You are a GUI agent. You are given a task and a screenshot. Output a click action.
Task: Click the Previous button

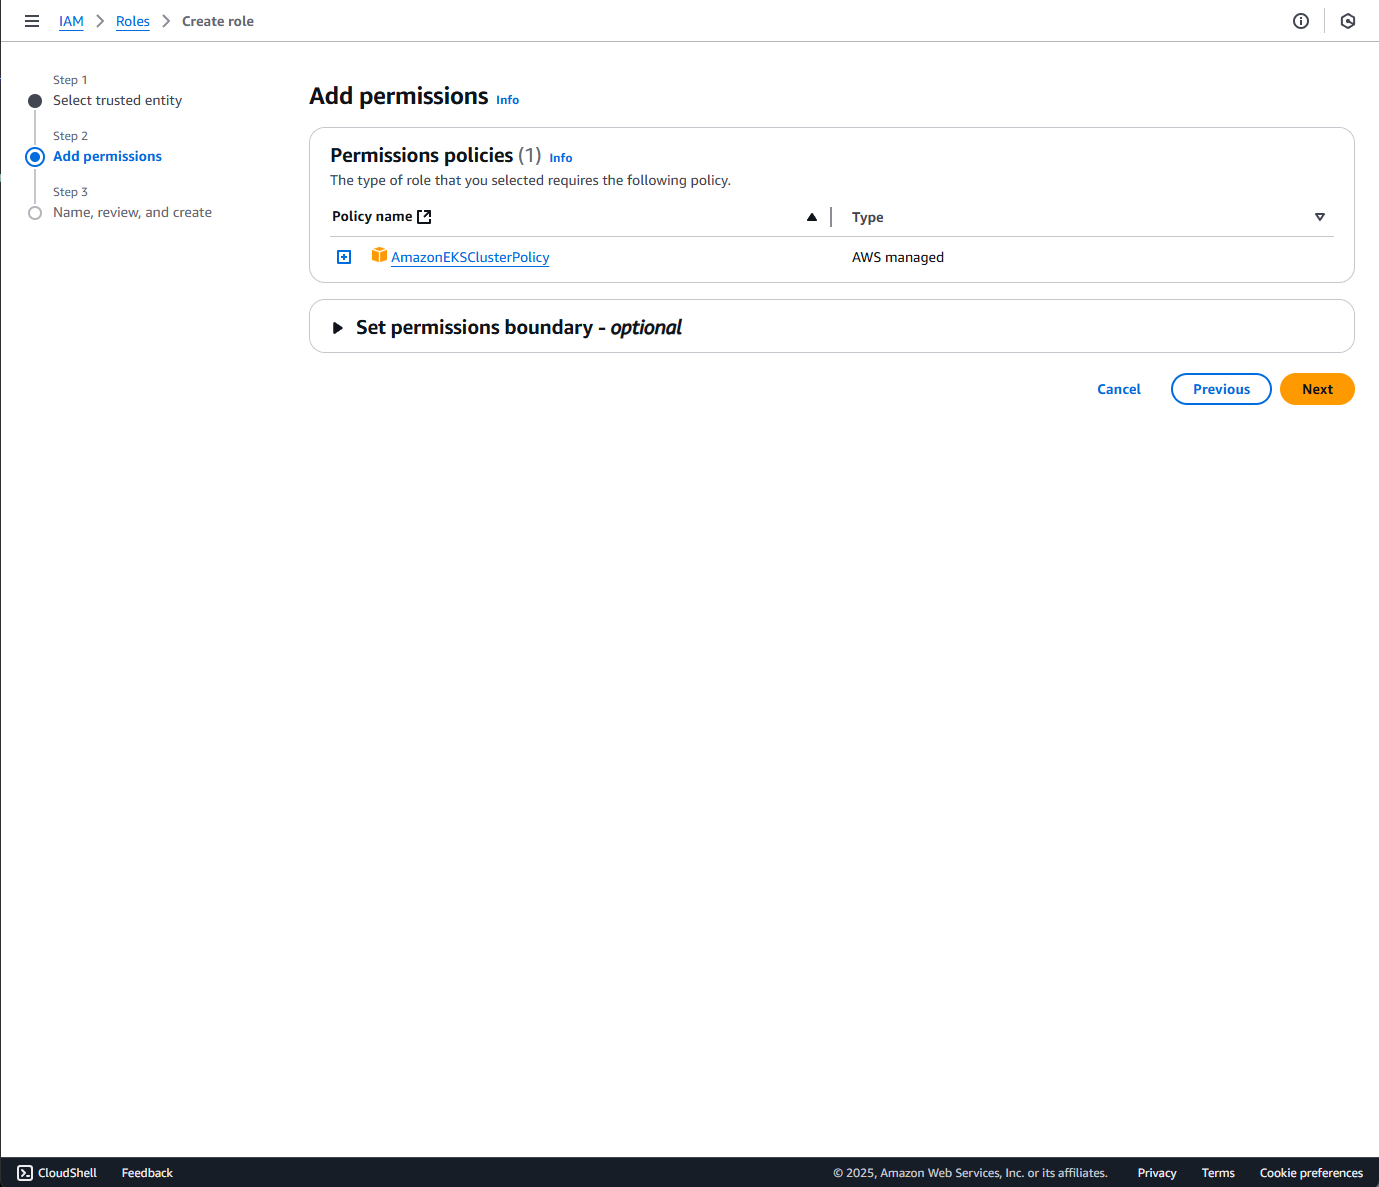pyautogui.click(x=1221, y=389)
